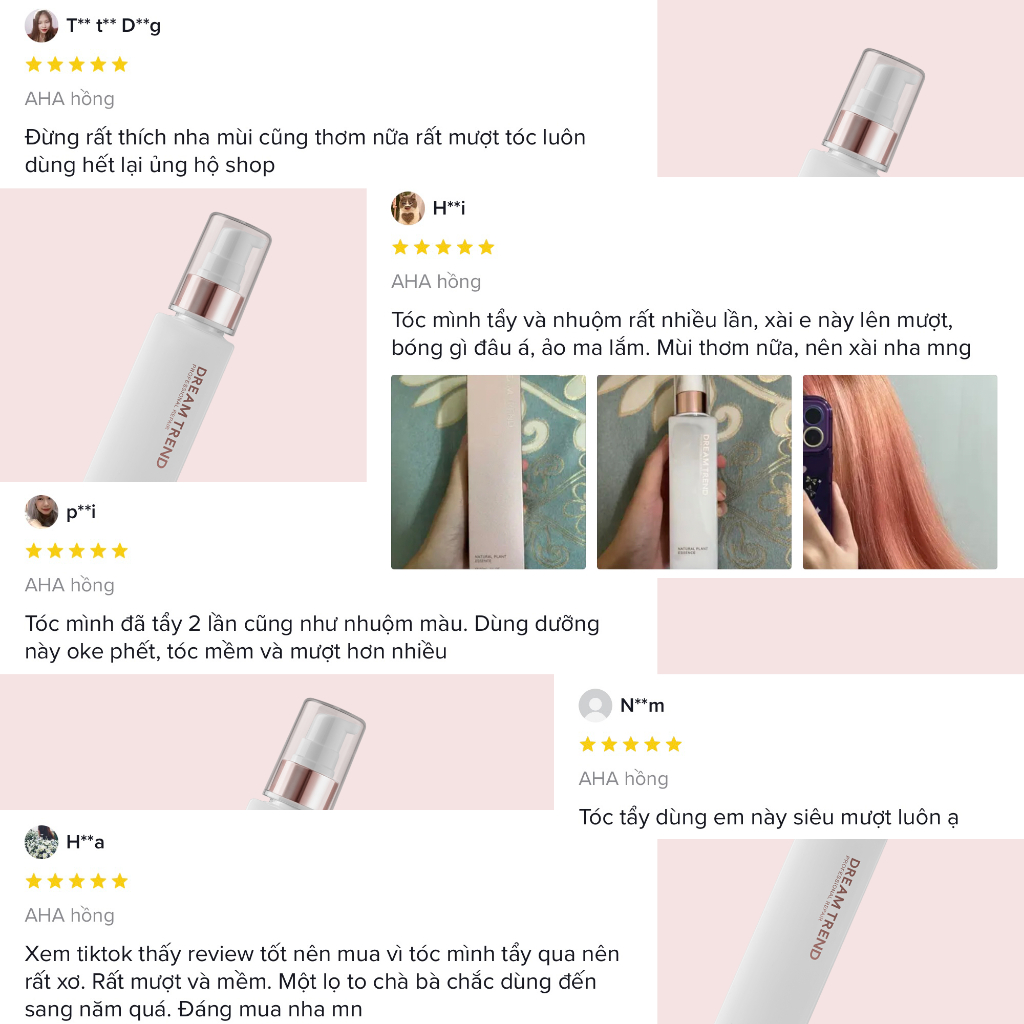Open the pink dyed hair photo

tap(900, 472)
